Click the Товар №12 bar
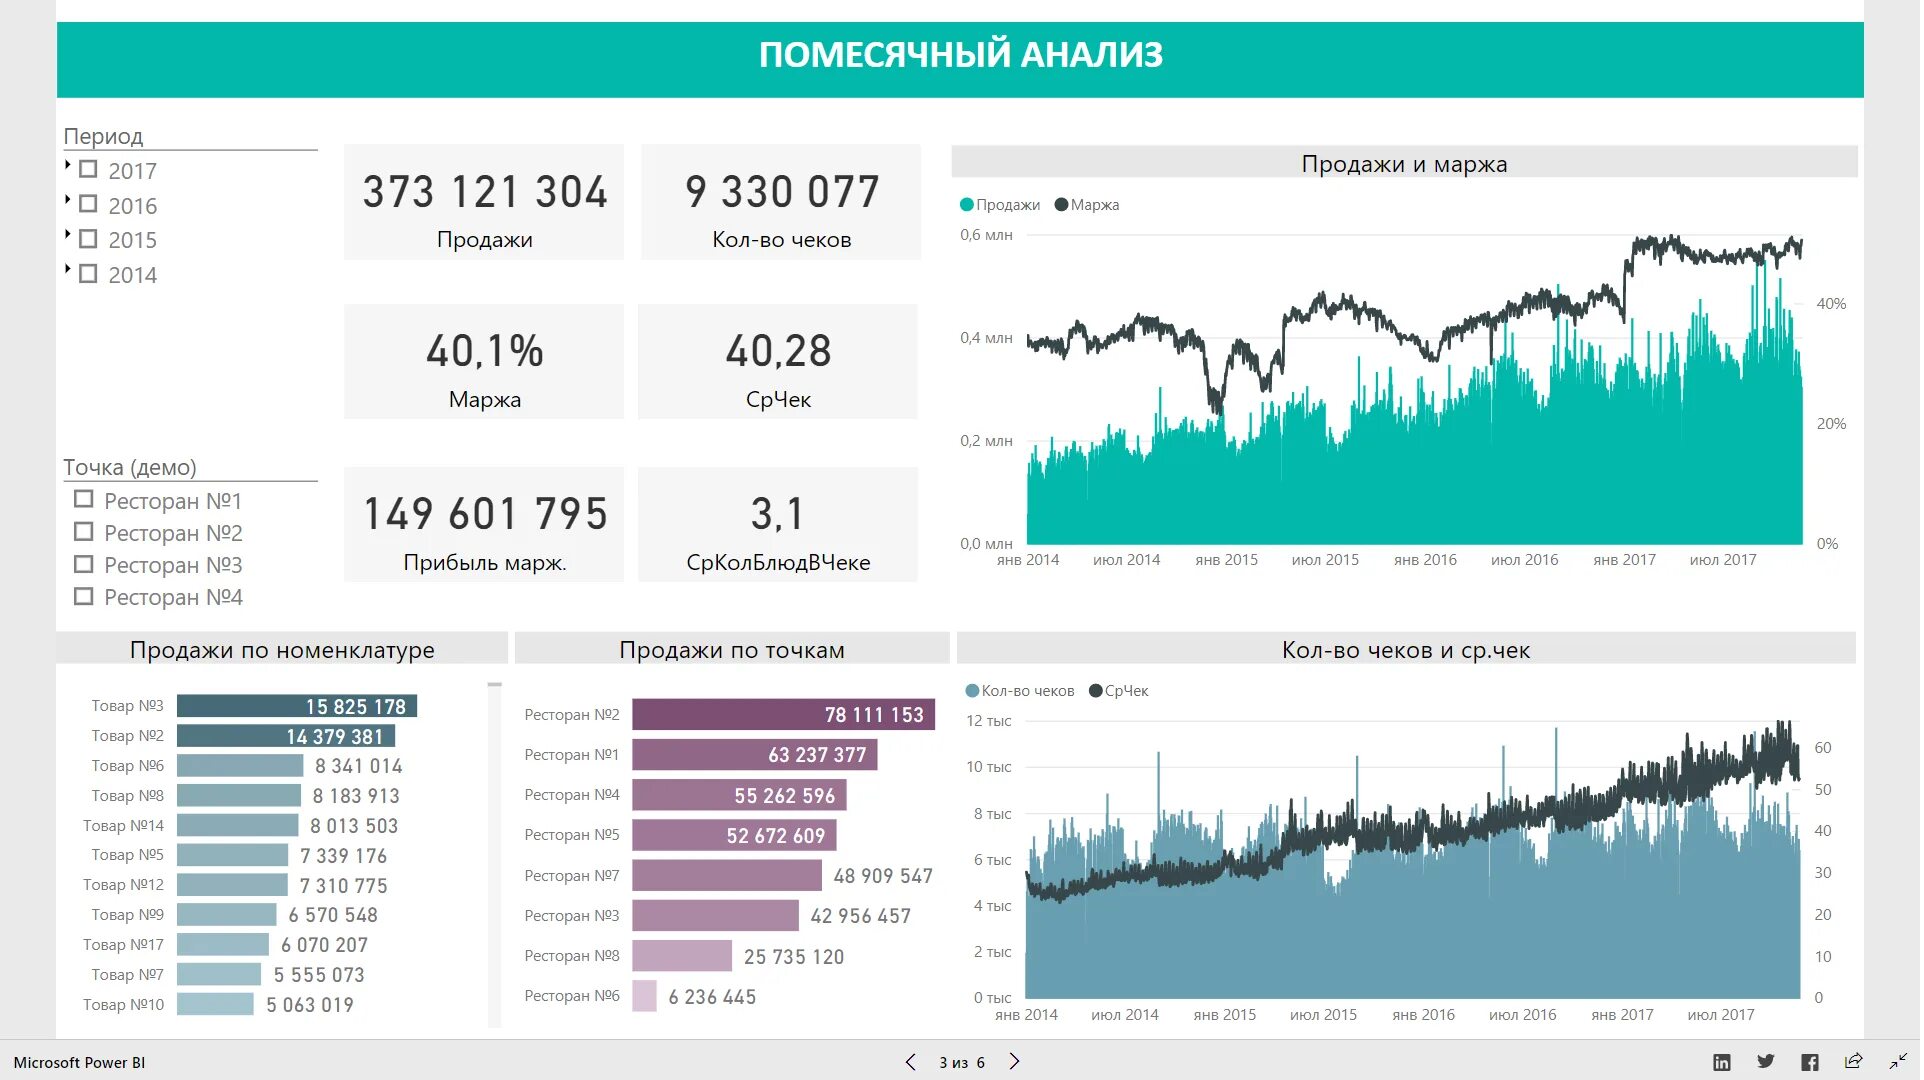Screen dimensions: 1924x1080 (x=233, y=887)
